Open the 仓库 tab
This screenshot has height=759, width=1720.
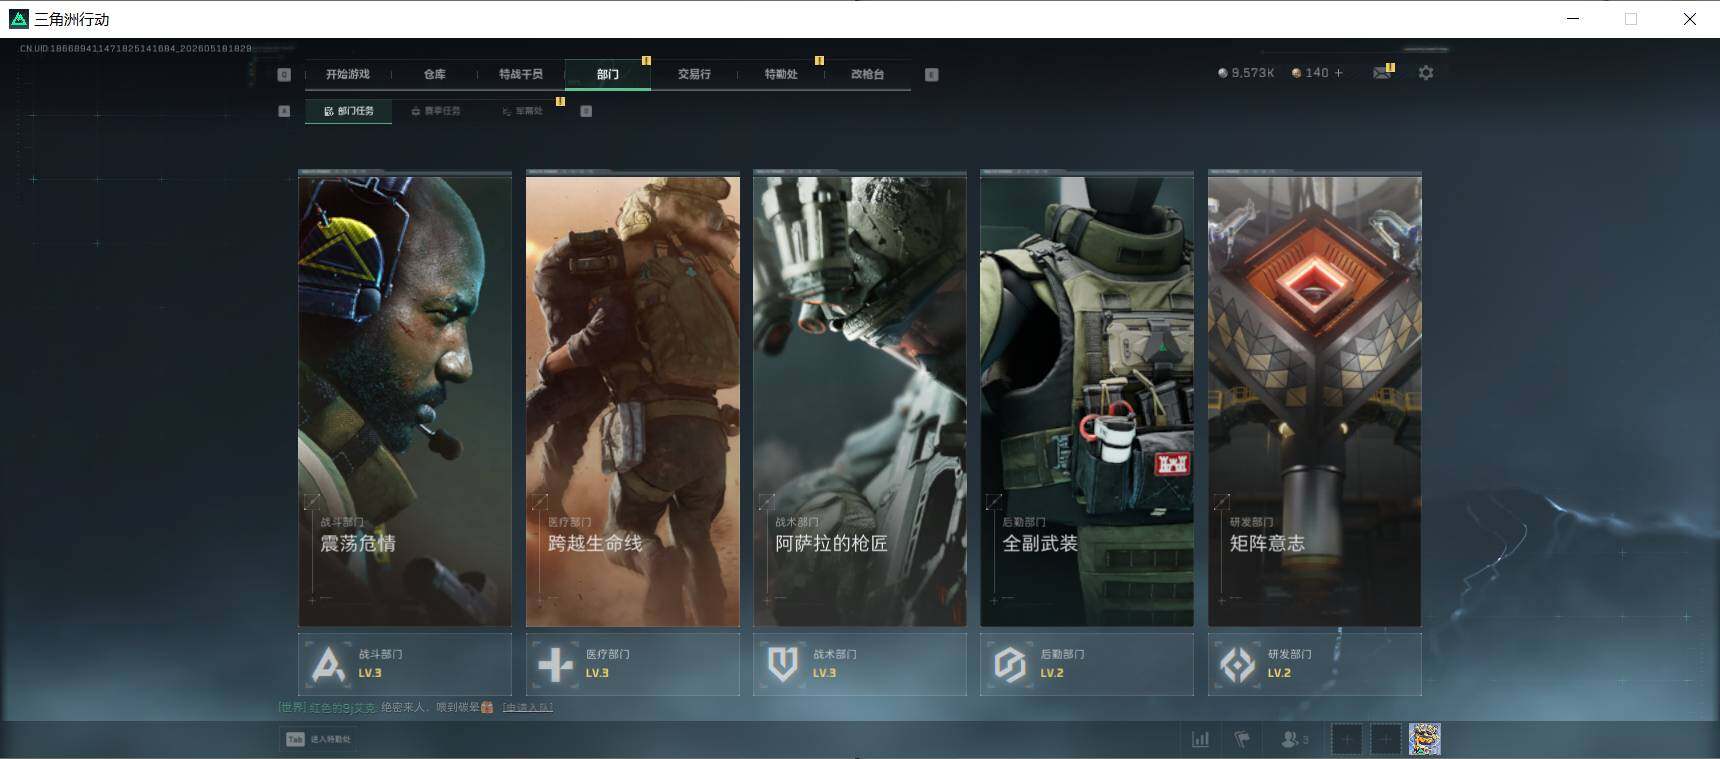pos(435,74)
